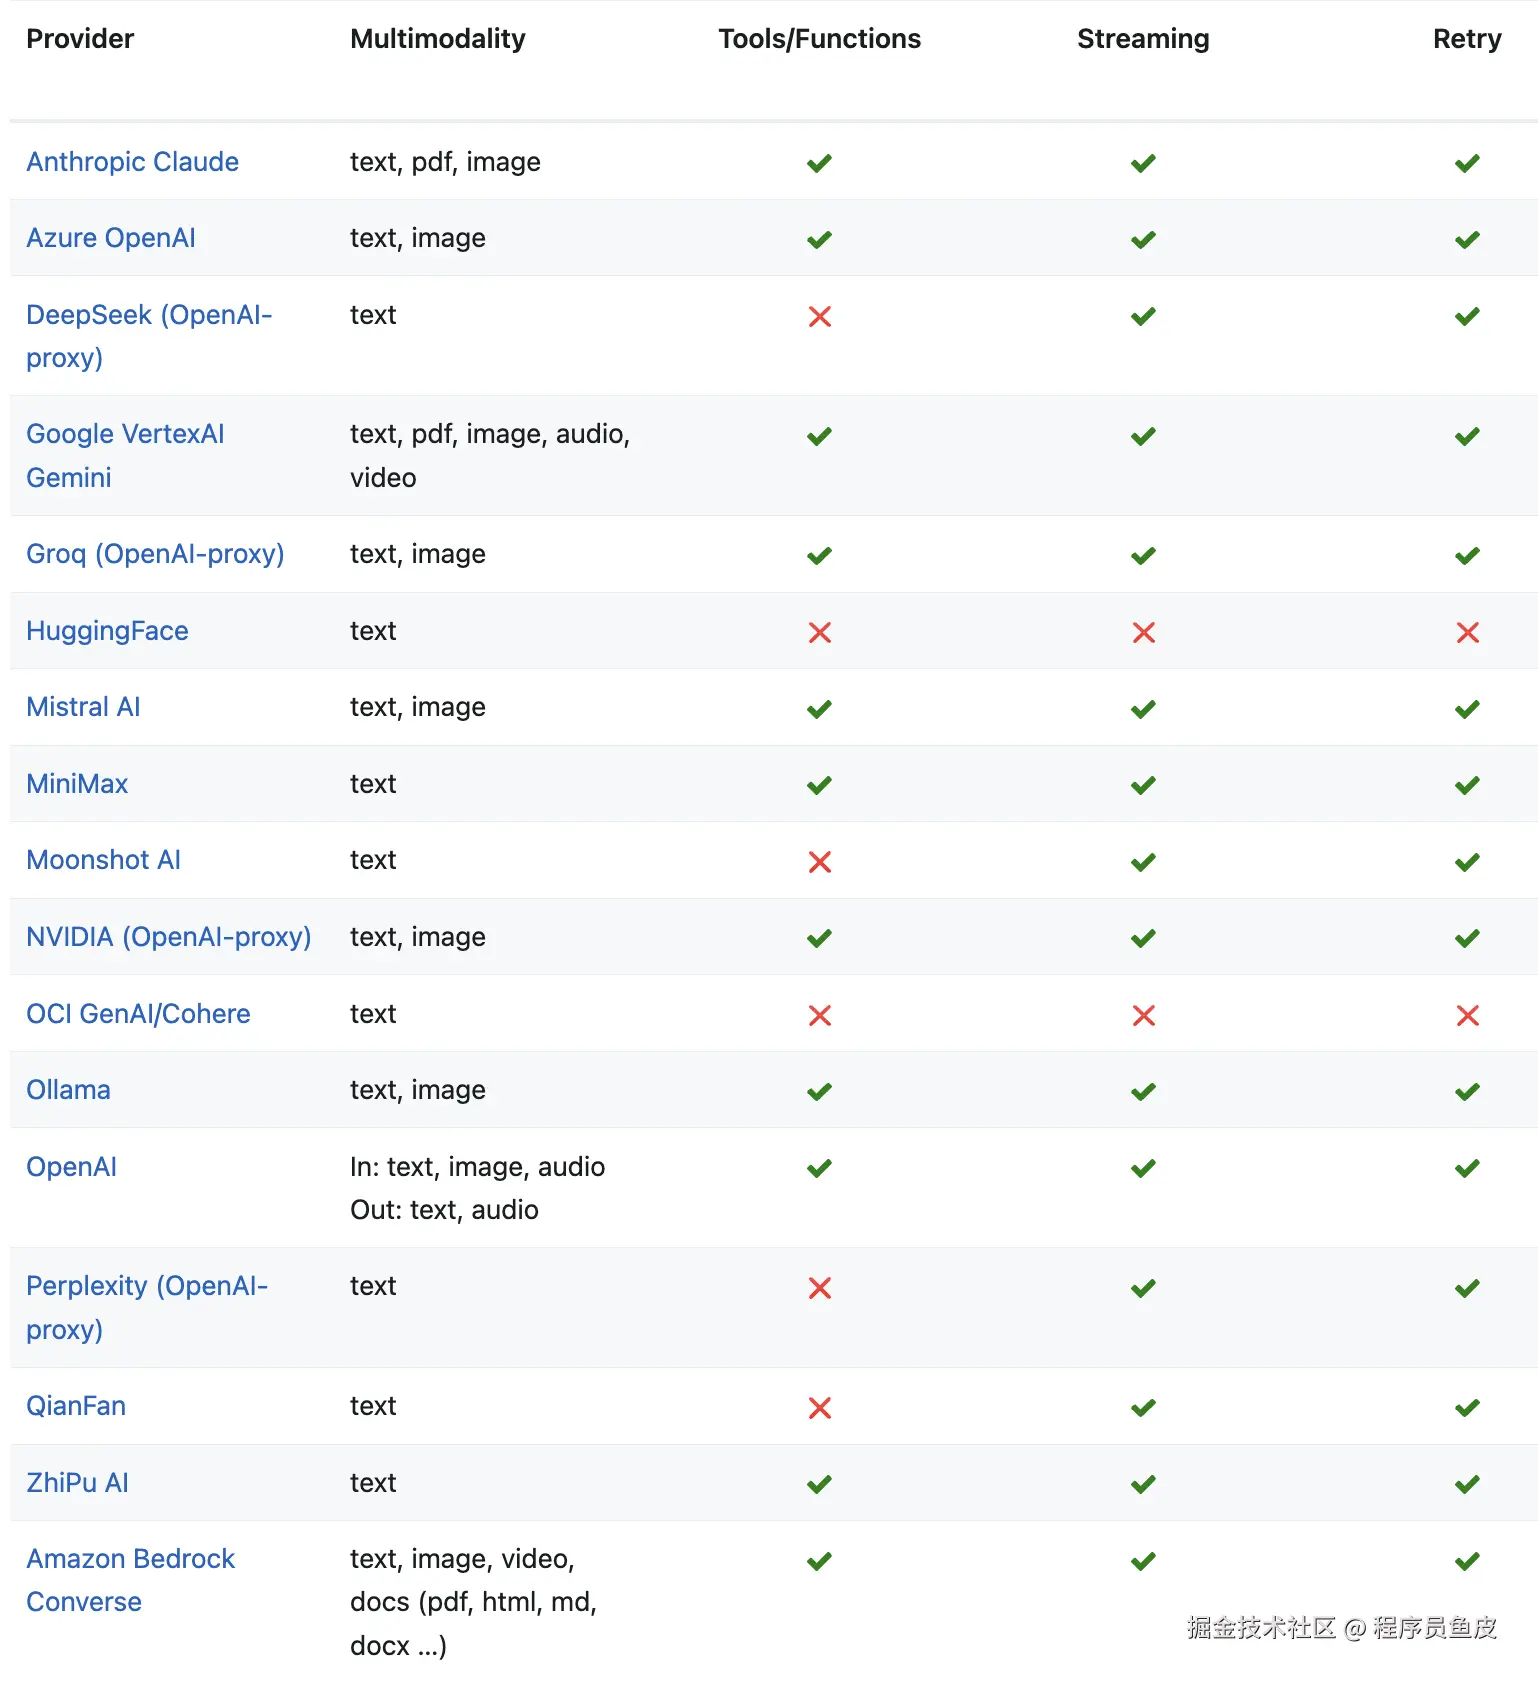Open the Ollama provider link
The width and height of the screenshot is (1538, 1682).
pos(68,1090)
